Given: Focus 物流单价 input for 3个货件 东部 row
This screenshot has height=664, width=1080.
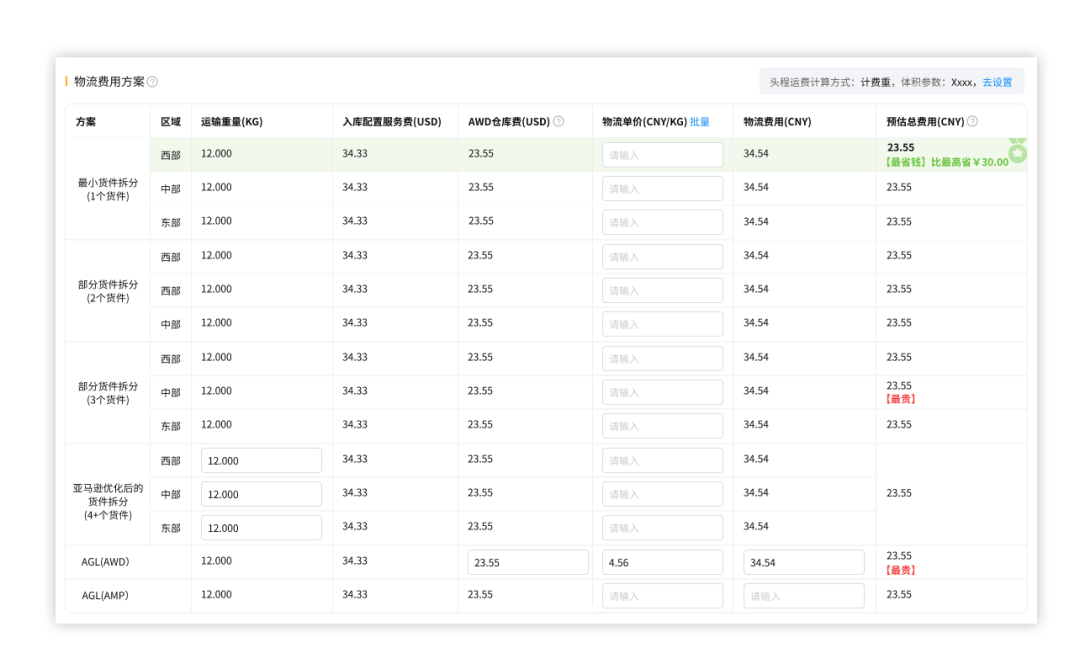Looking at the screenshot, I should pyautogui.click(x=662, y=426).
